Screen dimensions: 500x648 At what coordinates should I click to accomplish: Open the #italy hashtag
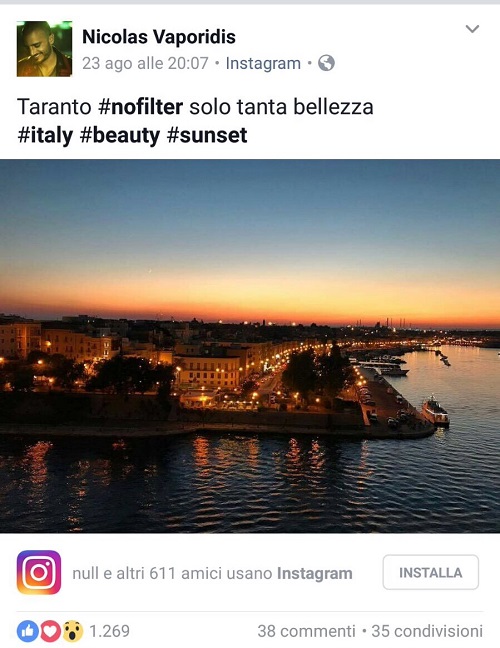click(45, 136)
